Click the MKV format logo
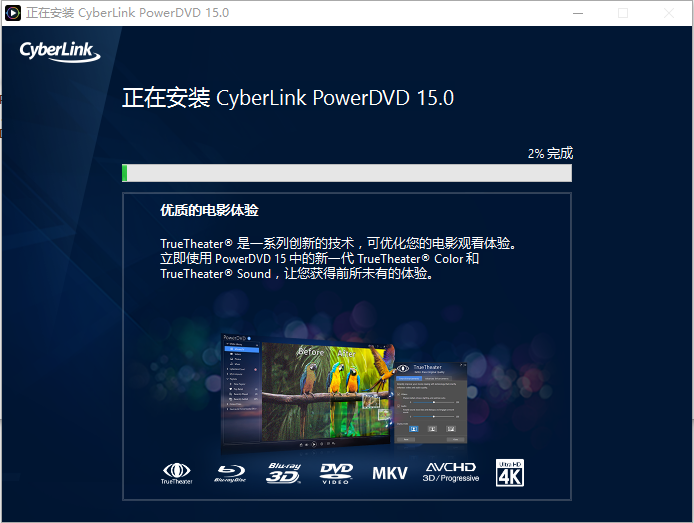 tap(390, 472)
